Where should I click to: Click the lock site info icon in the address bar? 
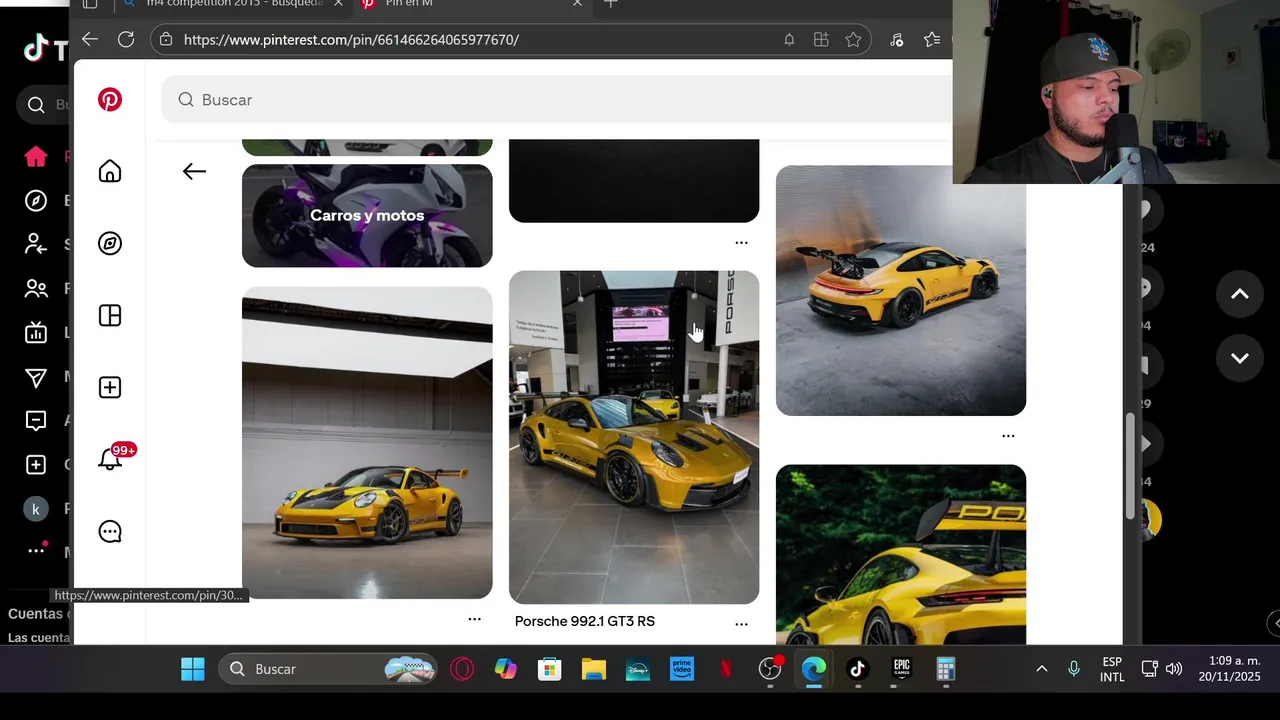(x=166, y=39)
